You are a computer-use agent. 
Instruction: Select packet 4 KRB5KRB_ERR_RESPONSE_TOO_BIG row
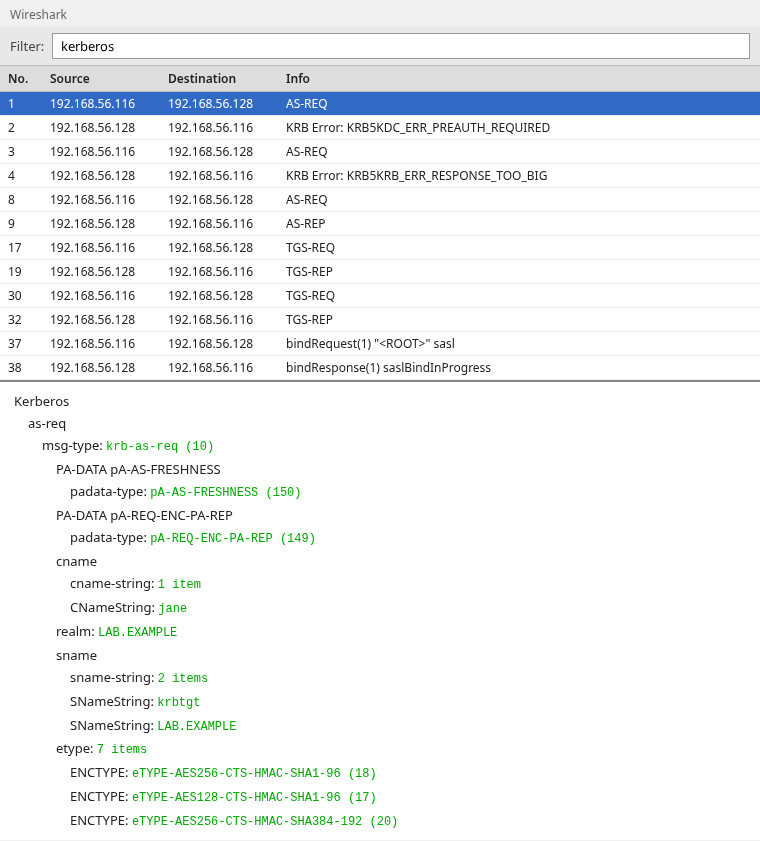point(380,176)
